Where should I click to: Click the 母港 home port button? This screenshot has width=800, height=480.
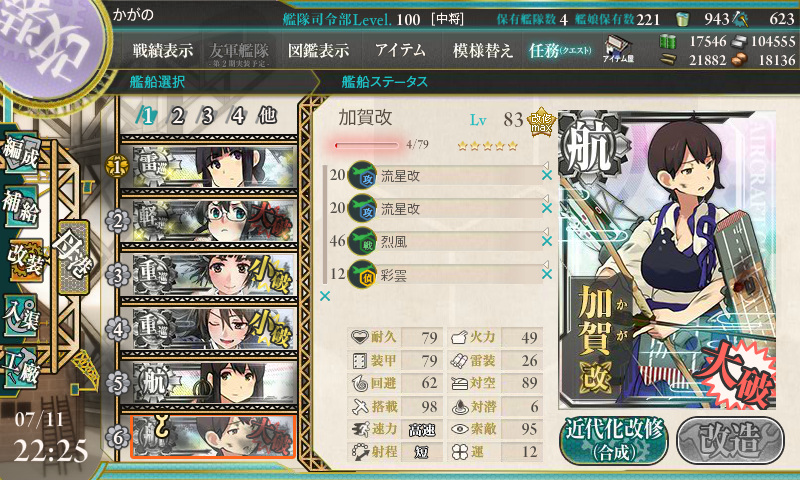point(73,258)
